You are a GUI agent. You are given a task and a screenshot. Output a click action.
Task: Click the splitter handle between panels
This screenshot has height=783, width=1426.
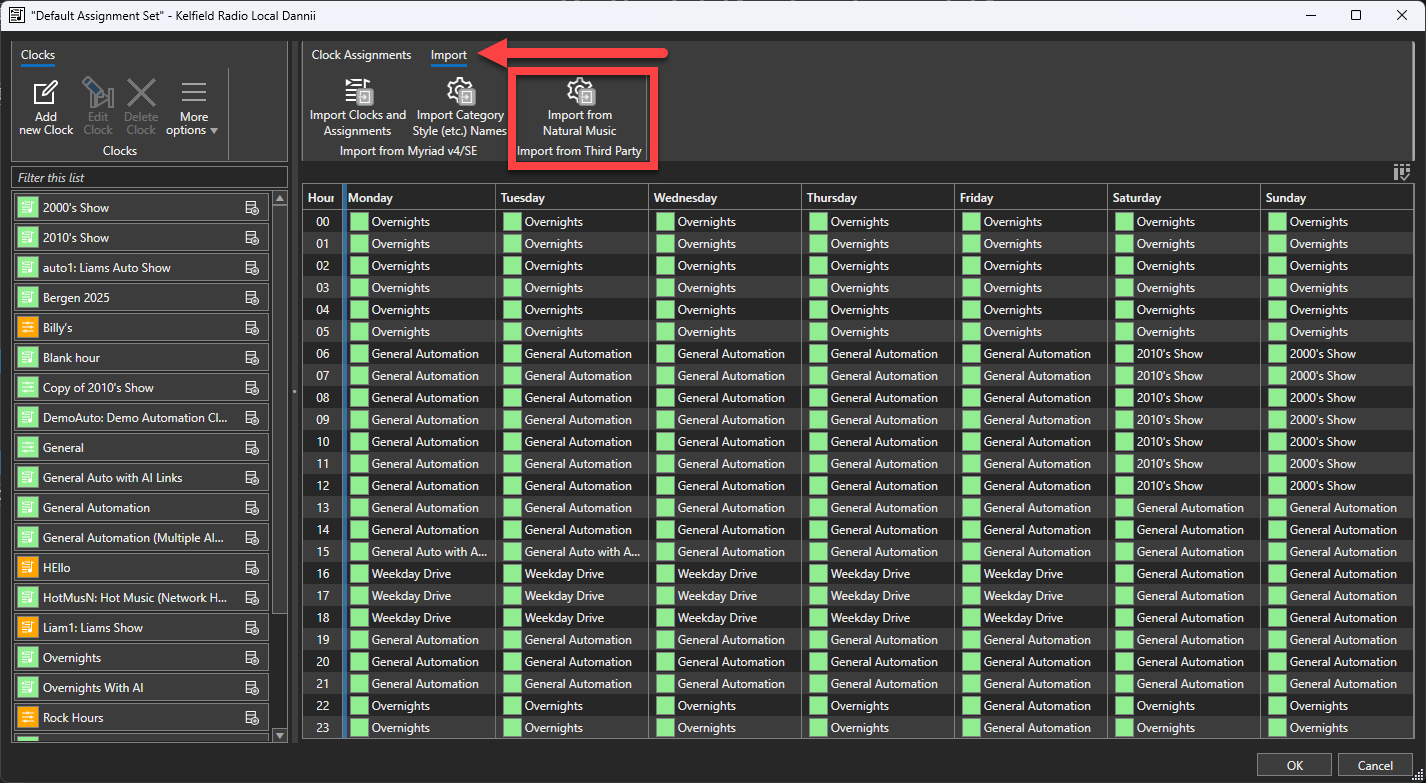click(294, 392)
